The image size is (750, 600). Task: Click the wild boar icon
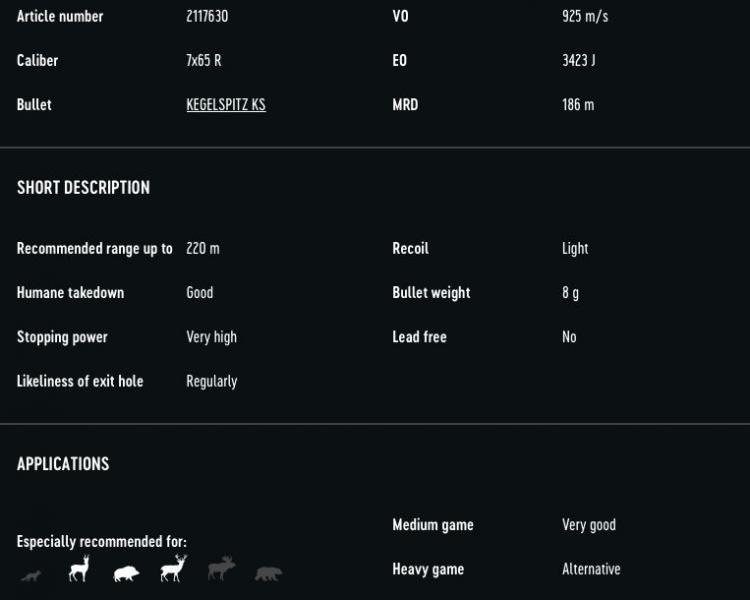[x=126, y=573]
